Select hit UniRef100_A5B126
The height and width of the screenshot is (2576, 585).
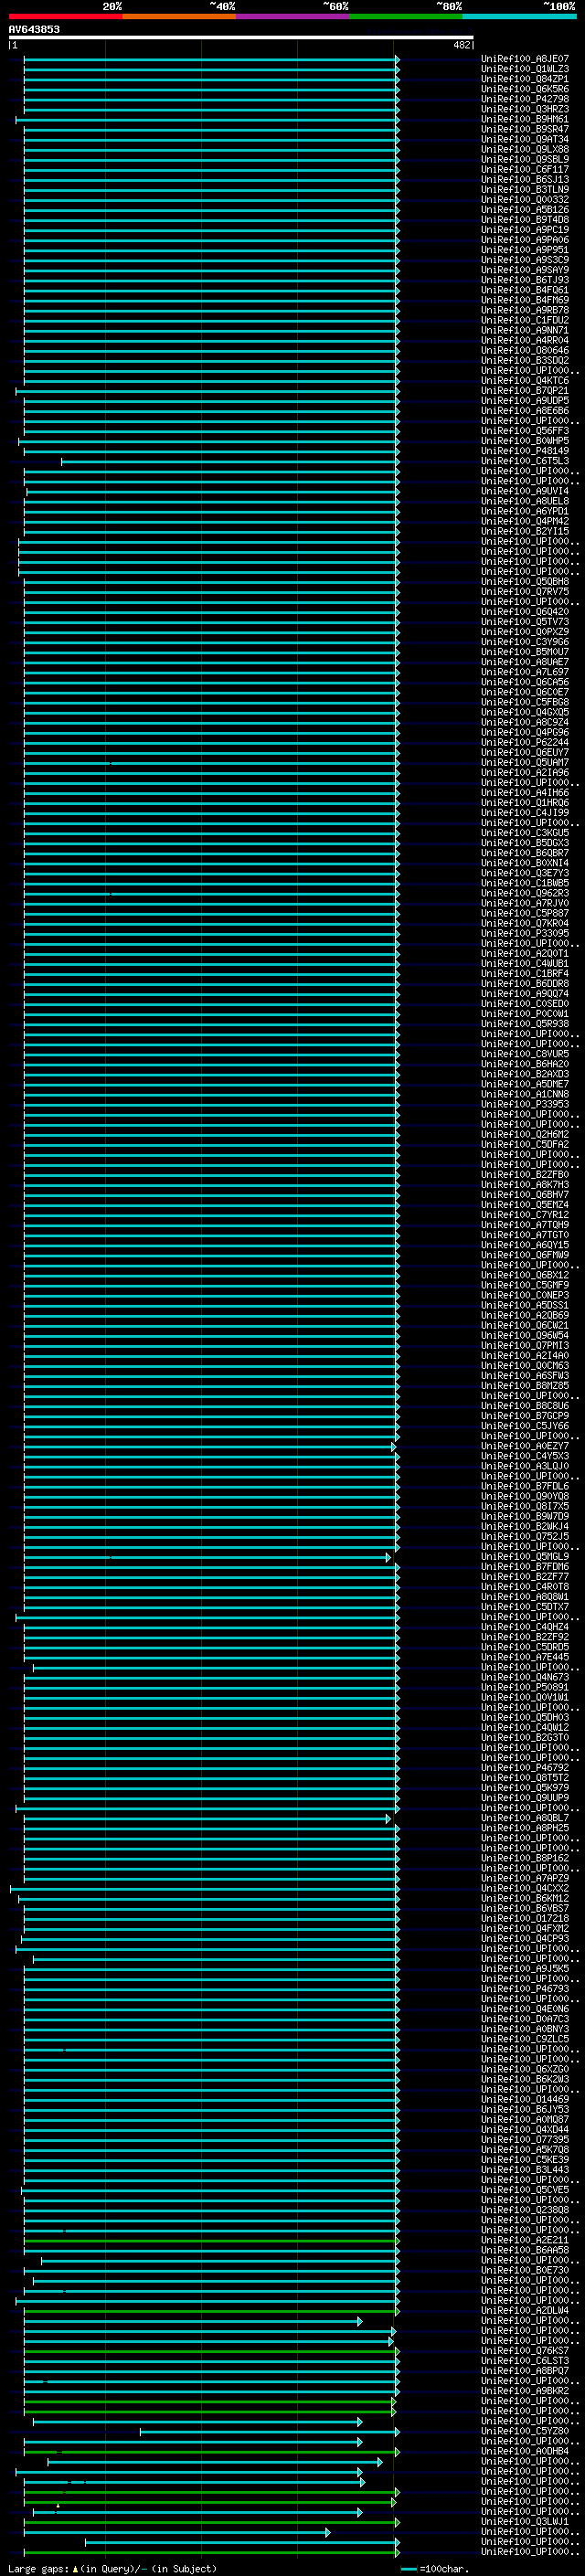pos(525,210)
